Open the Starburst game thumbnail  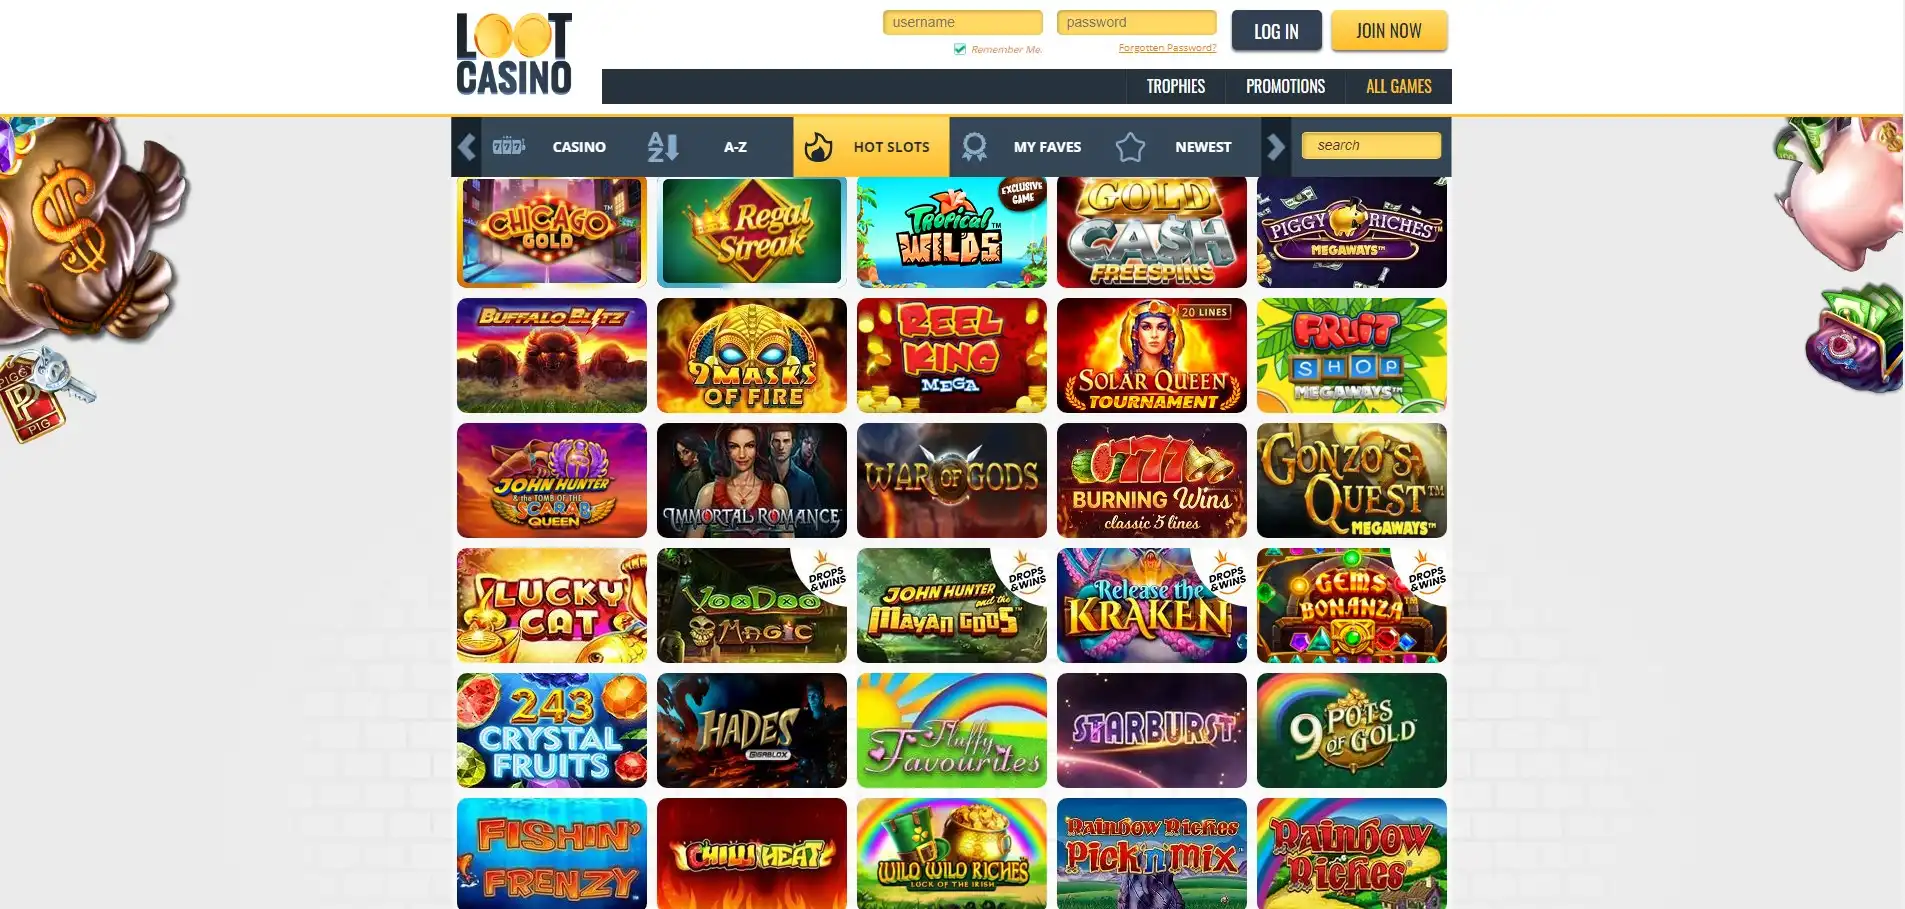(x=1151, y=730)
